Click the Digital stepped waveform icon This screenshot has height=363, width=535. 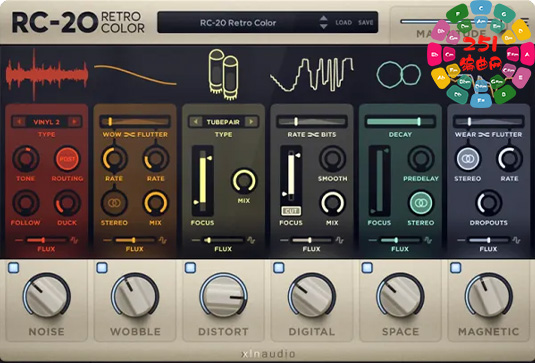312,74
